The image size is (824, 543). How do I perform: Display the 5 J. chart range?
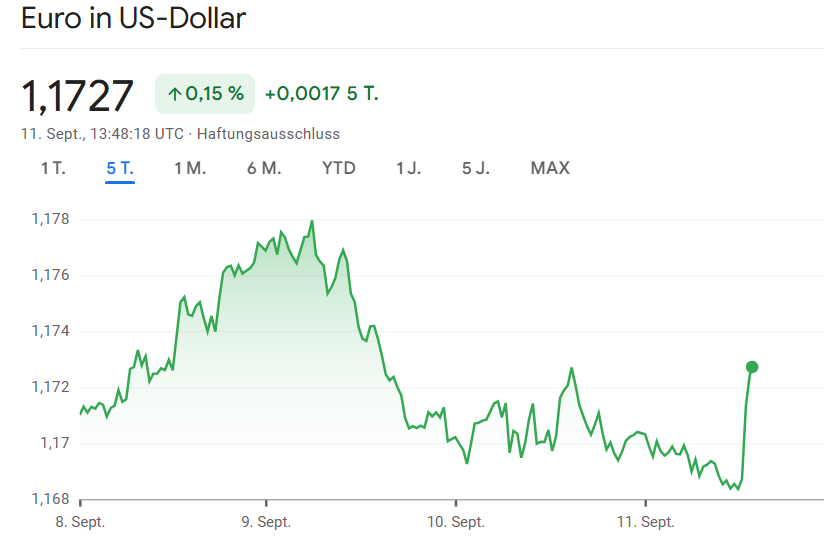tap(476, 168)
